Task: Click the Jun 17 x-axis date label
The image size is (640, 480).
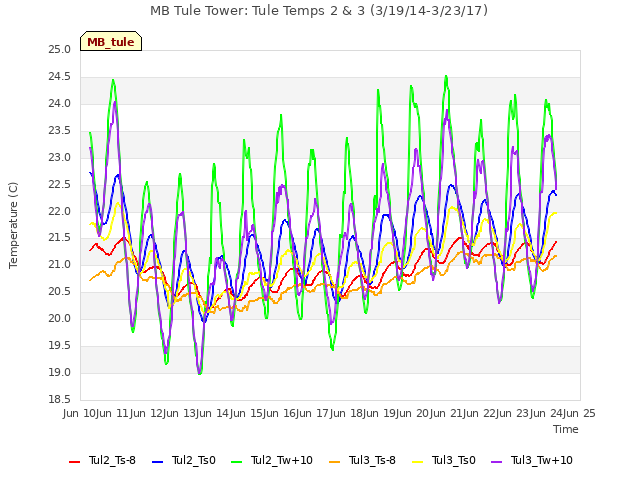Action: click(x=313, y=413)
